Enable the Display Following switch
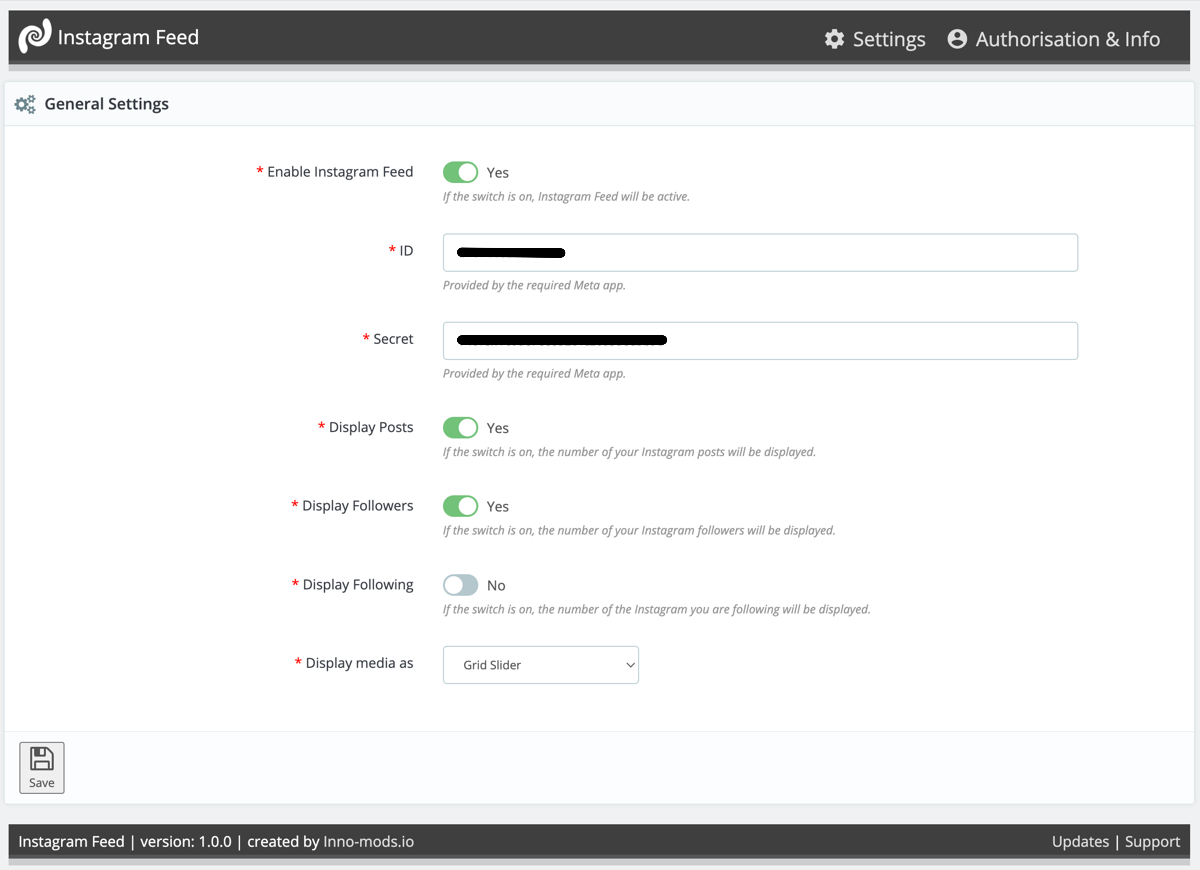The image size is (1200, 870). coord(460,584)
